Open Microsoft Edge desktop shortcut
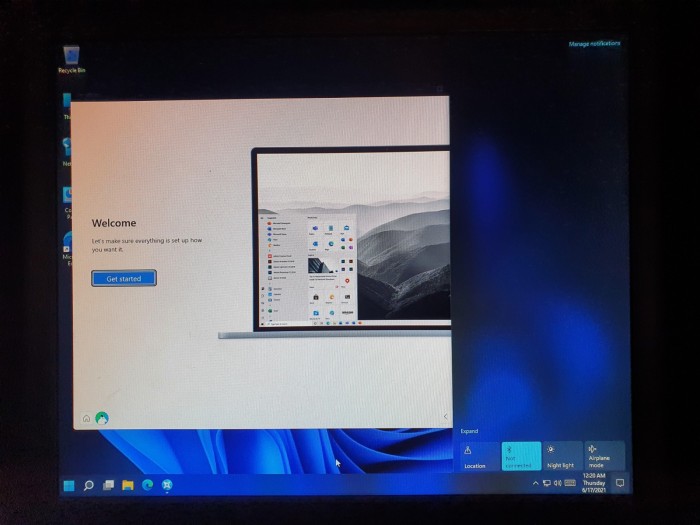The width and height of the screenshot is (700, 525). point(67,248)
